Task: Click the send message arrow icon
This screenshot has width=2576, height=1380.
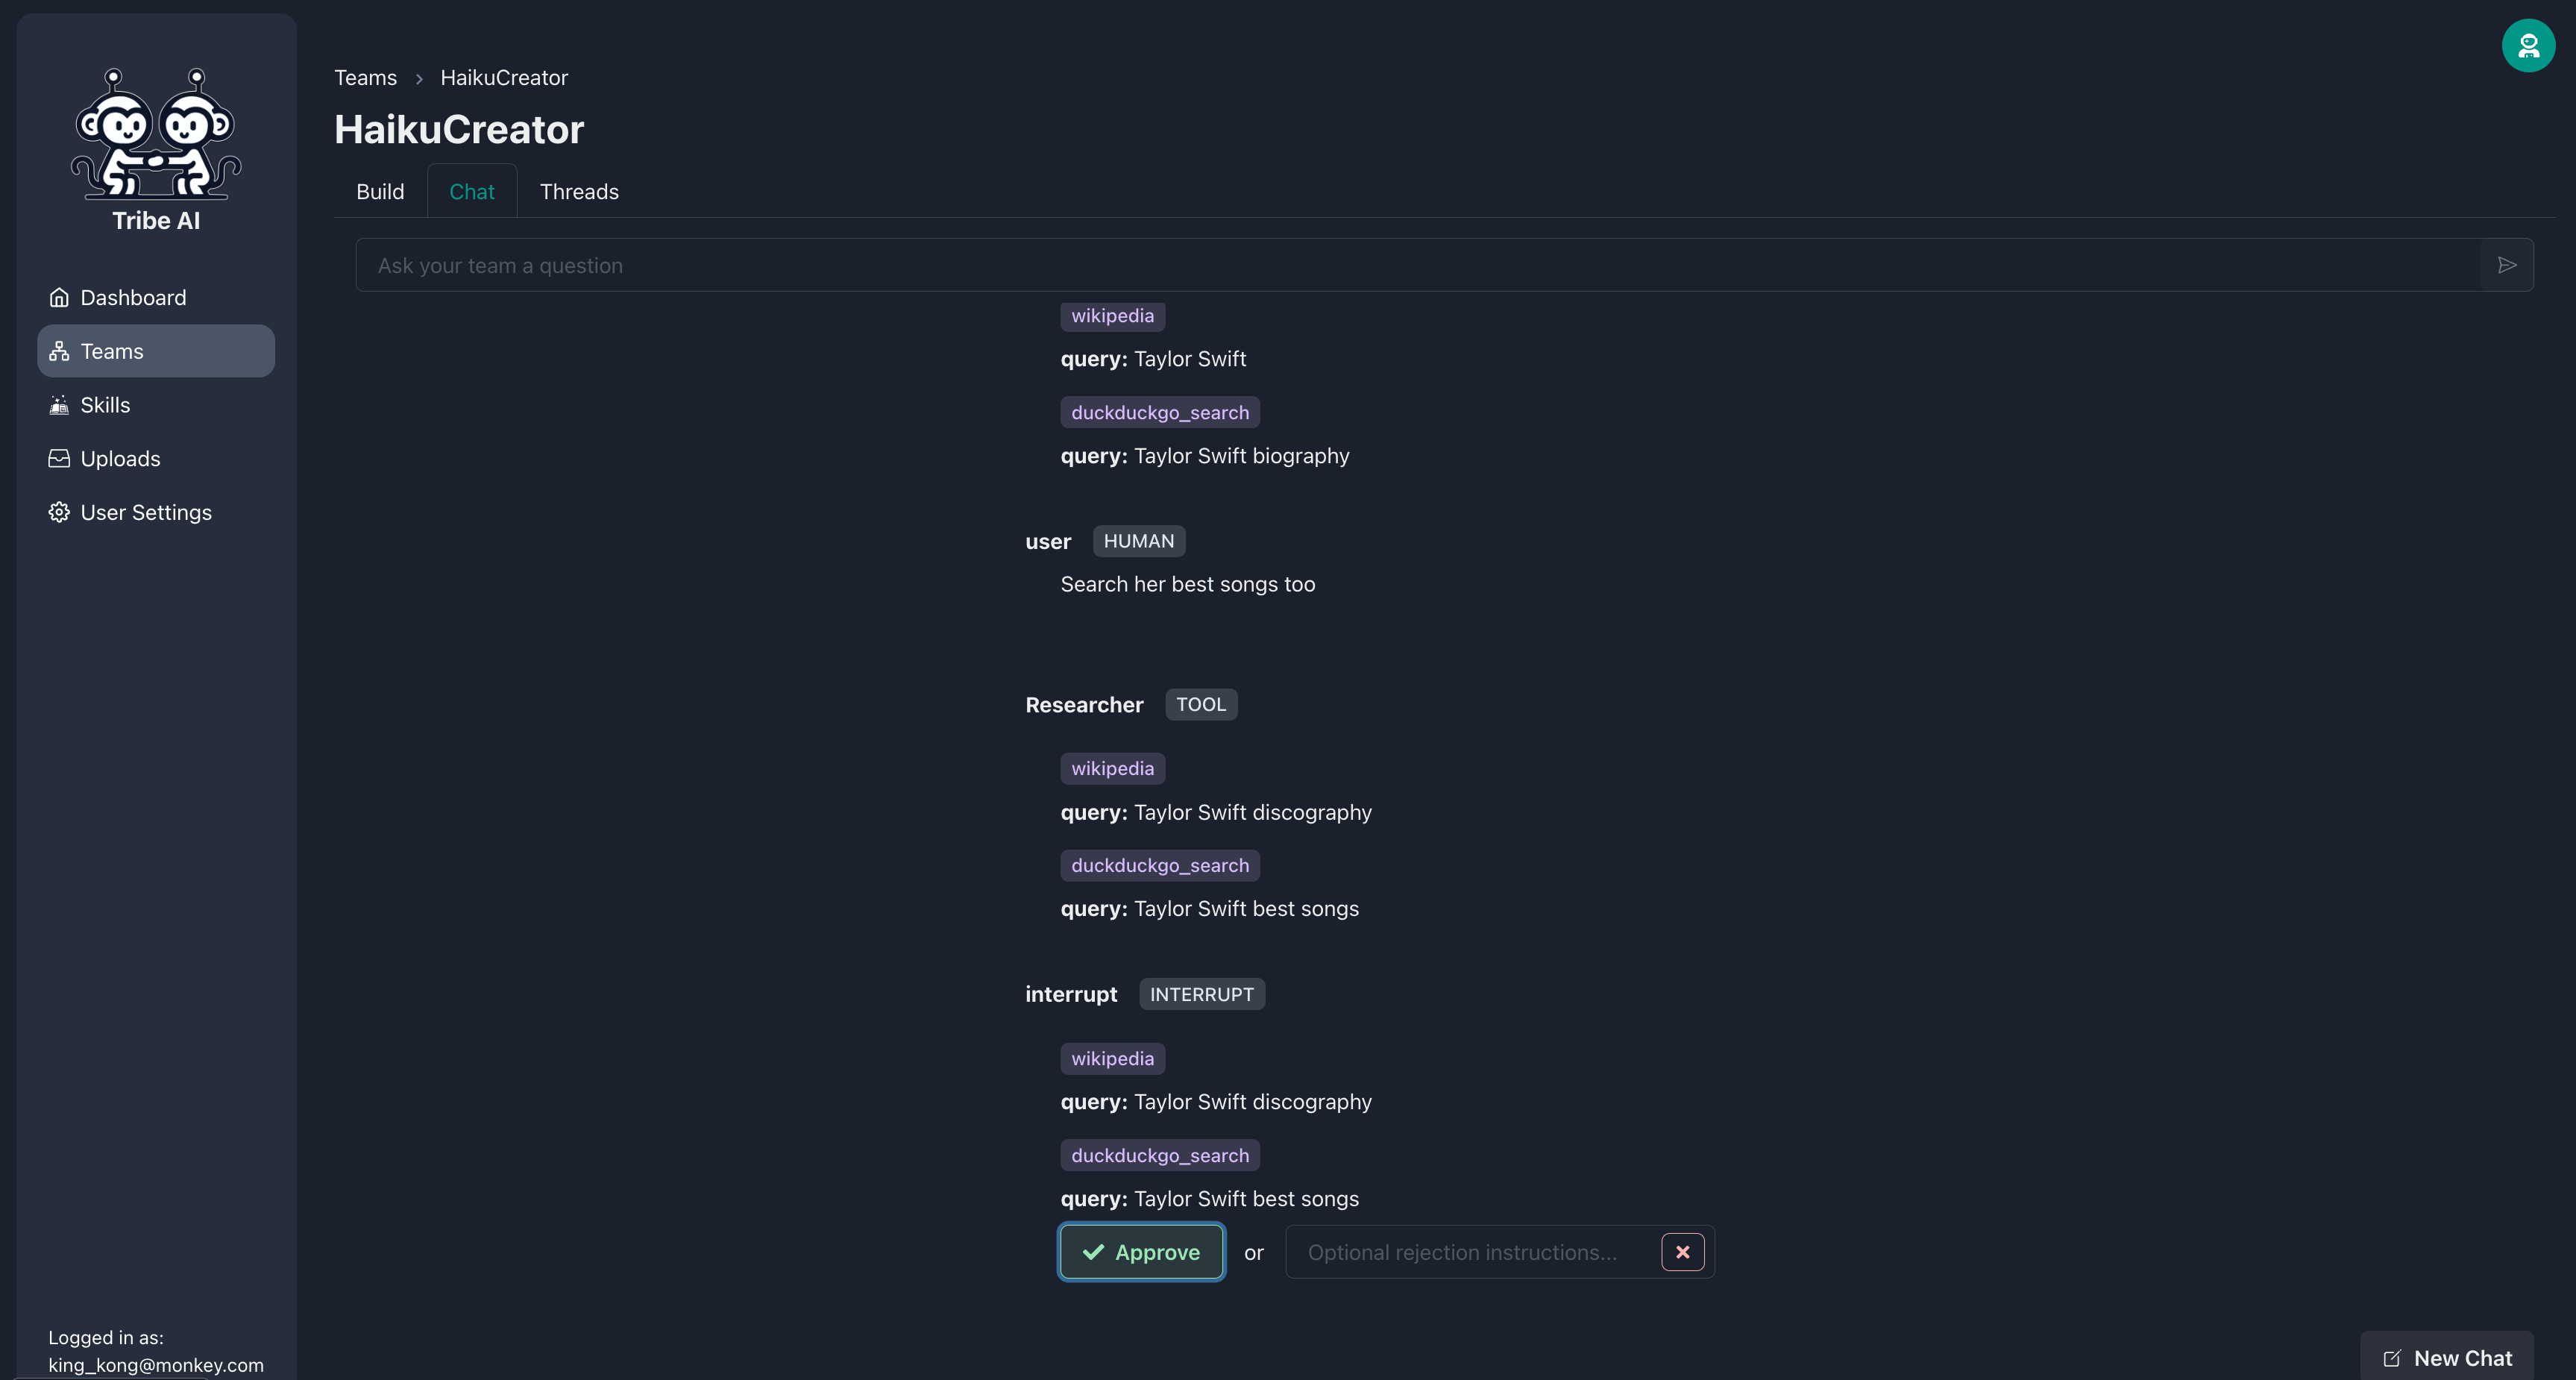Action: point(2506,265)
